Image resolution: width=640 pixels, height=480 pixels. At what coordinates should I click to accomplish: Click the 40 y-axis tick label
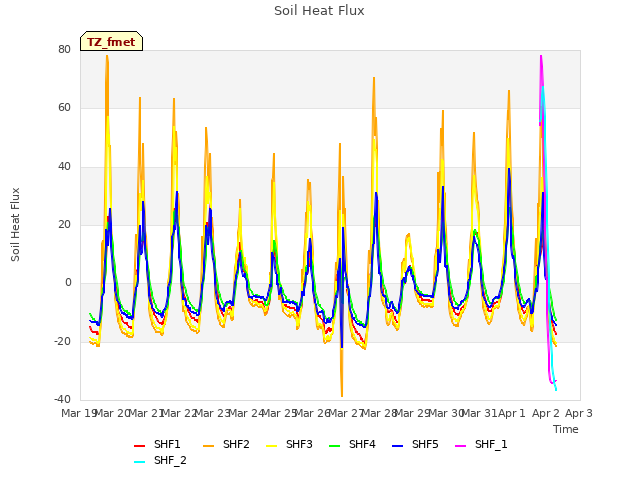[x=64, y=166]
